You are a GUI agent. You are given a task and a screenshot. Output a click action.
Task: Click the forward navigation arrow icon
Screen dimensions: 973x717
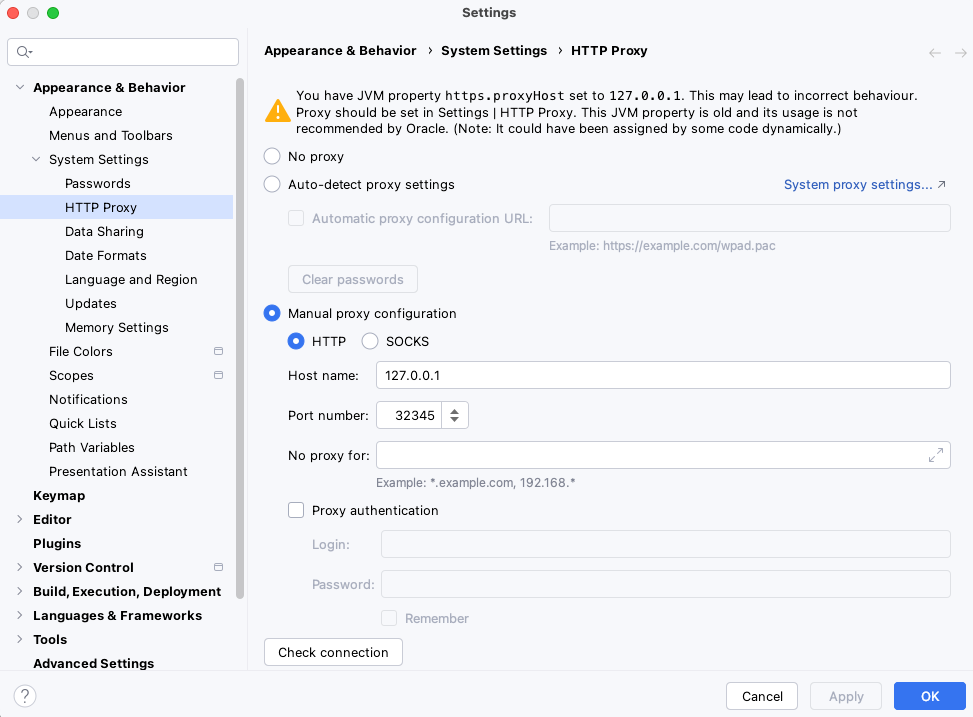[x=961, y=53]
